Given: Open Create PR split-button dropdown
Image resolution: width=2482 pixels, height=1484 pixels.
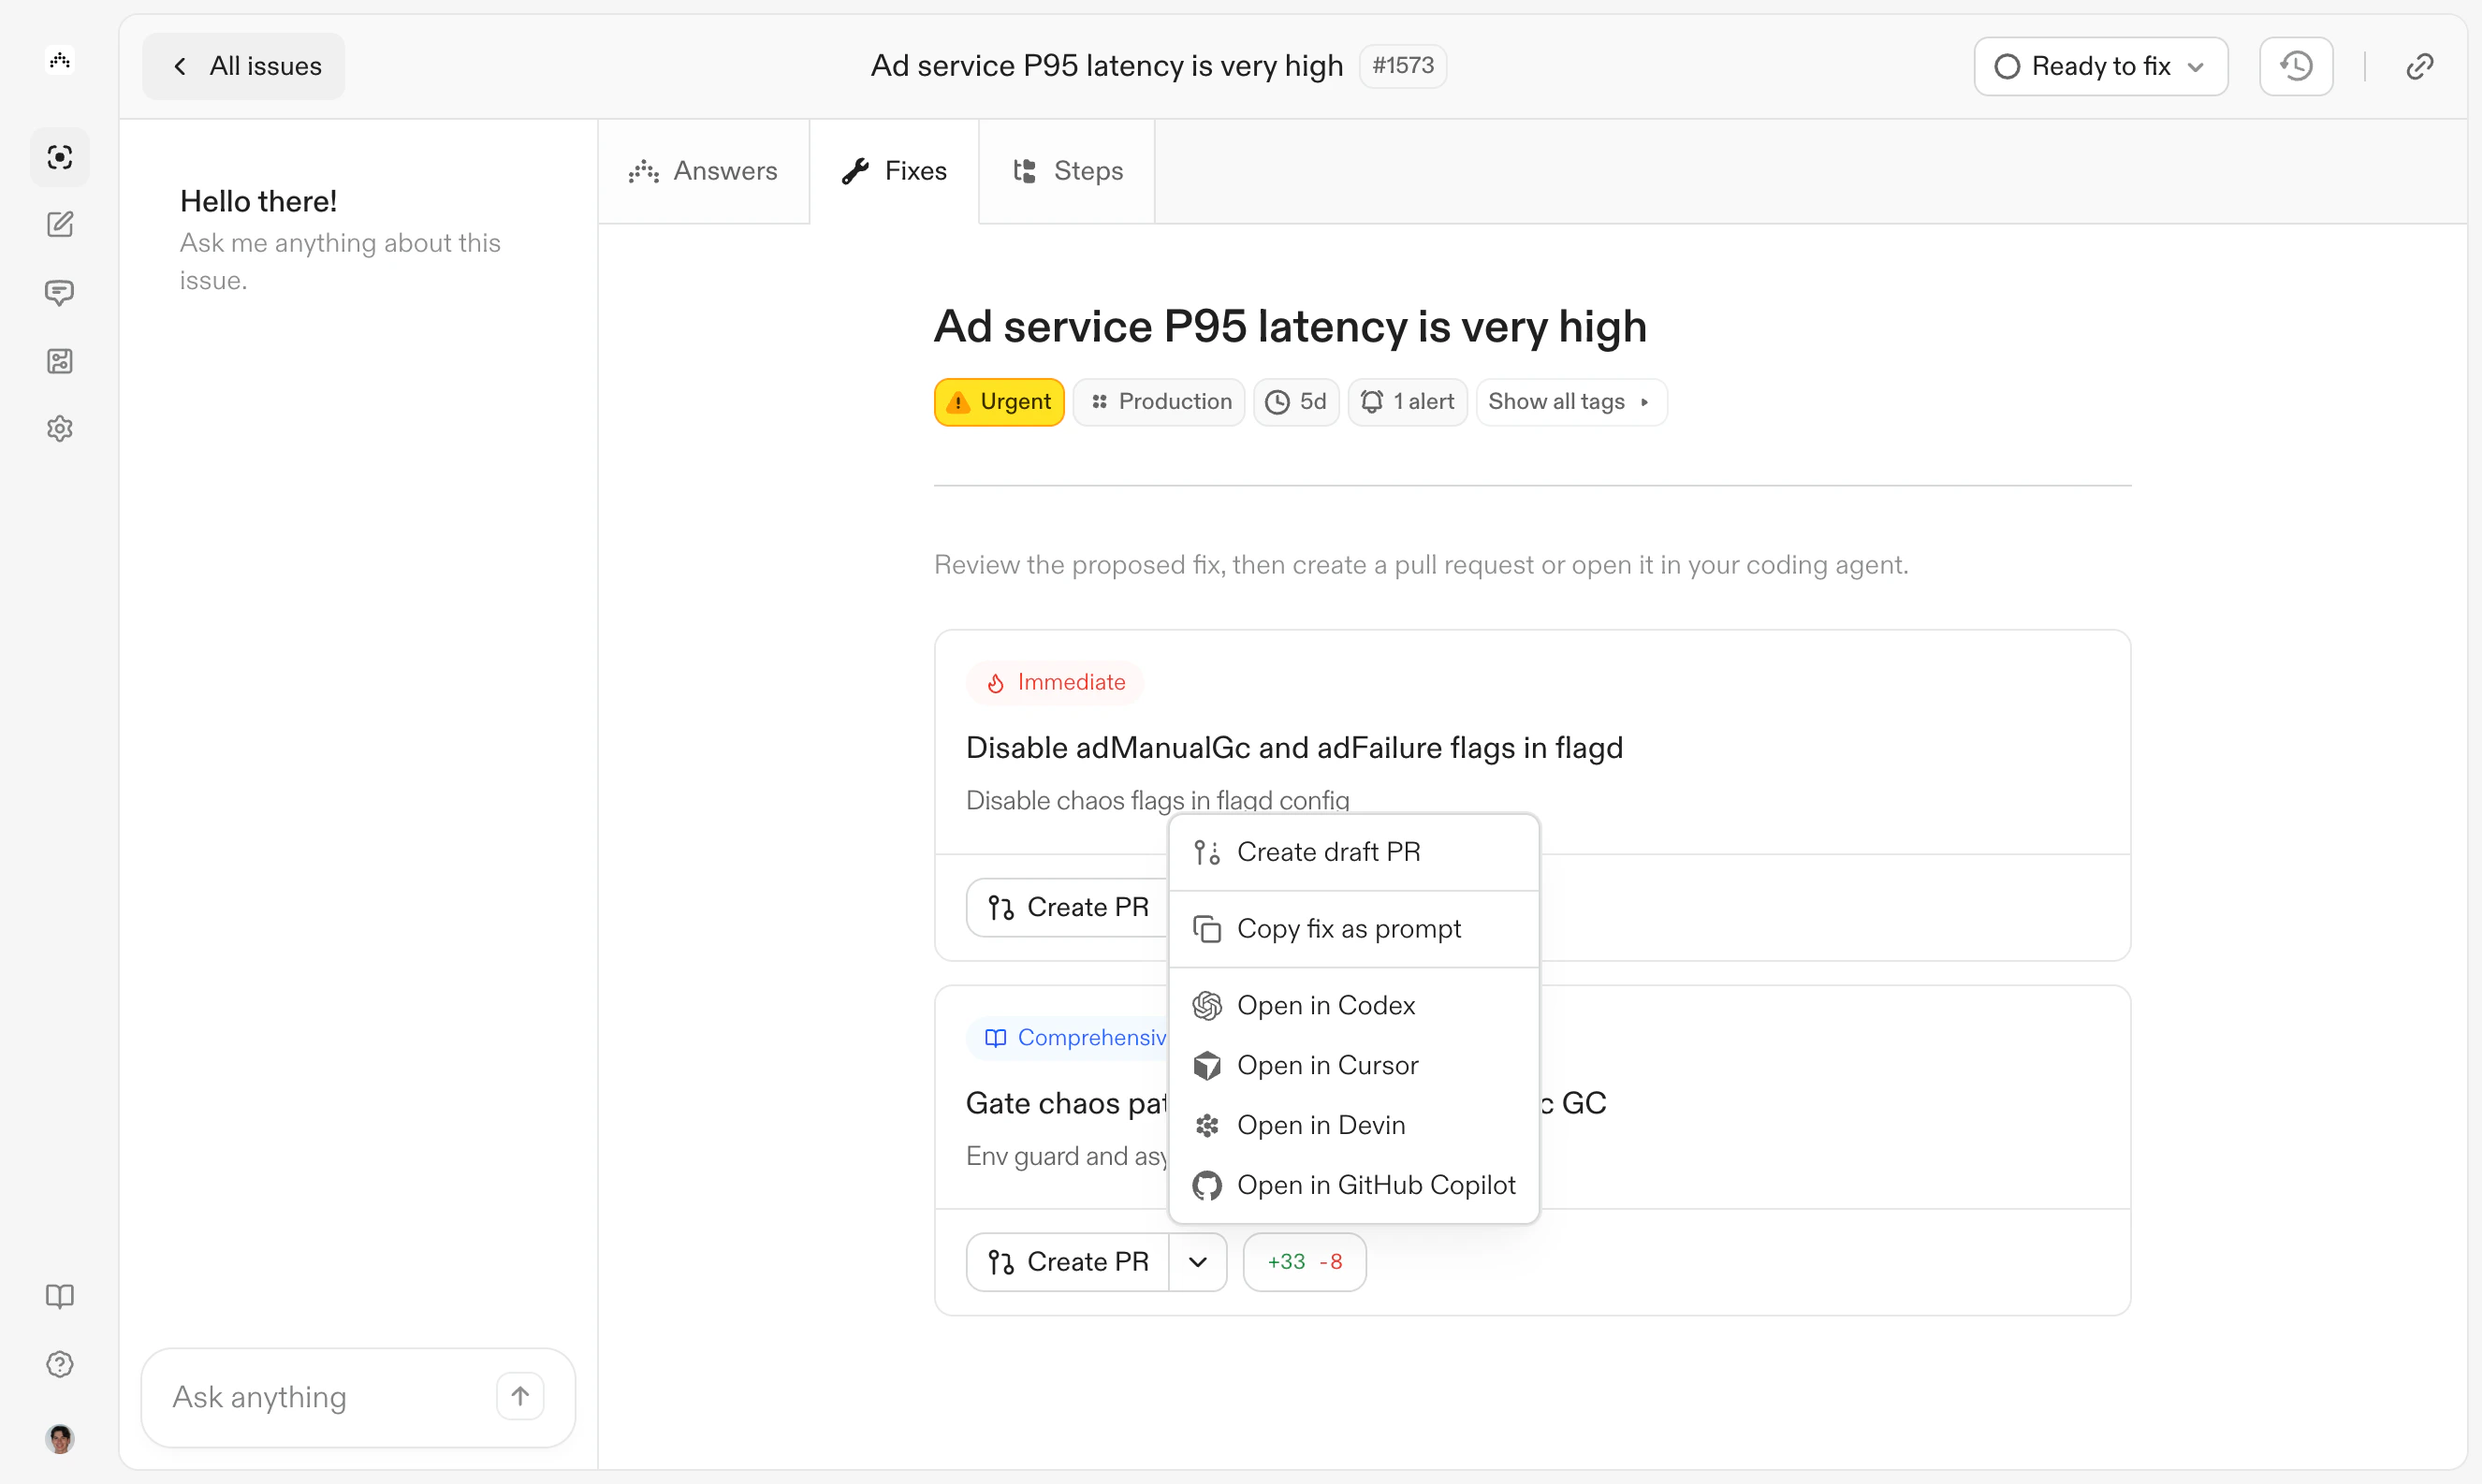Looking at the screenshot, I should [1198, 1261].
